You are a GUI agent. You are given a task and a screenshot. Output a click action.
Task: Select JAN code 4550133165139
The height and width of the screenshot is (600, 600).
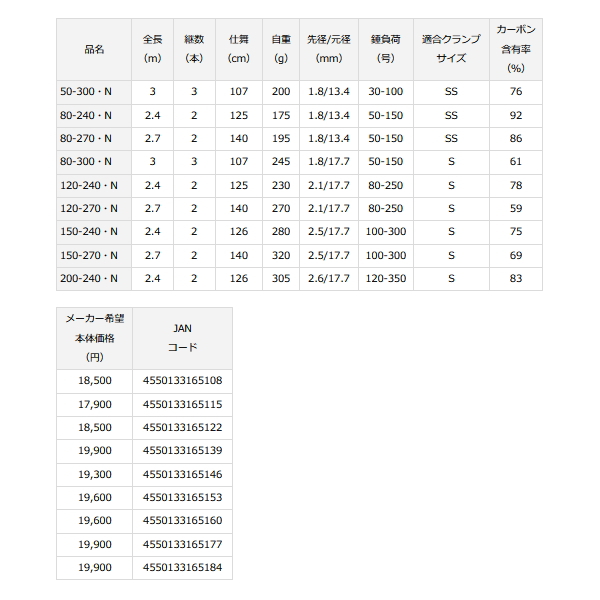pos(183,451)
